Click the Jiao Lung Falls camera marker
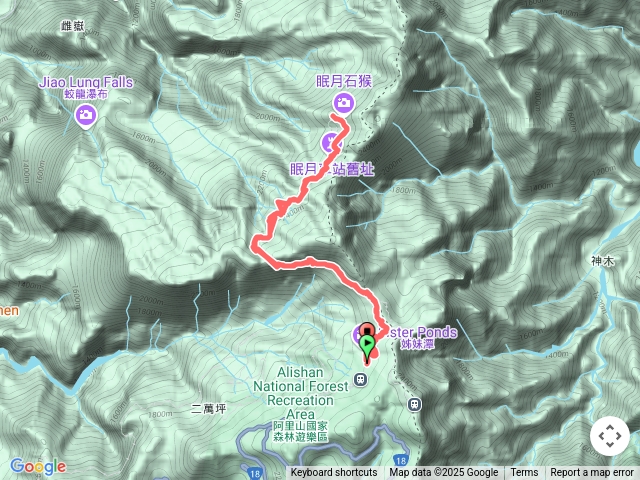640x480 pixels. click(x=85, y=116)
